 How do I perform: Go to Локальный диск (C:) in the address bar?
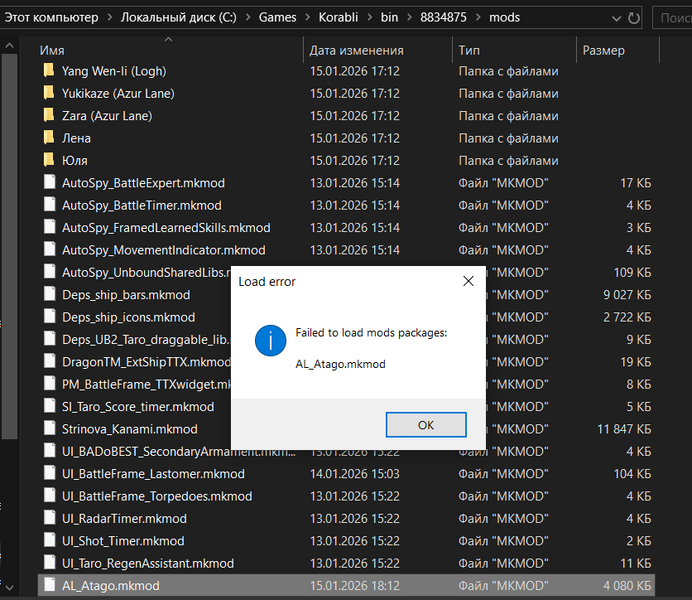click(x=174, y=18)
